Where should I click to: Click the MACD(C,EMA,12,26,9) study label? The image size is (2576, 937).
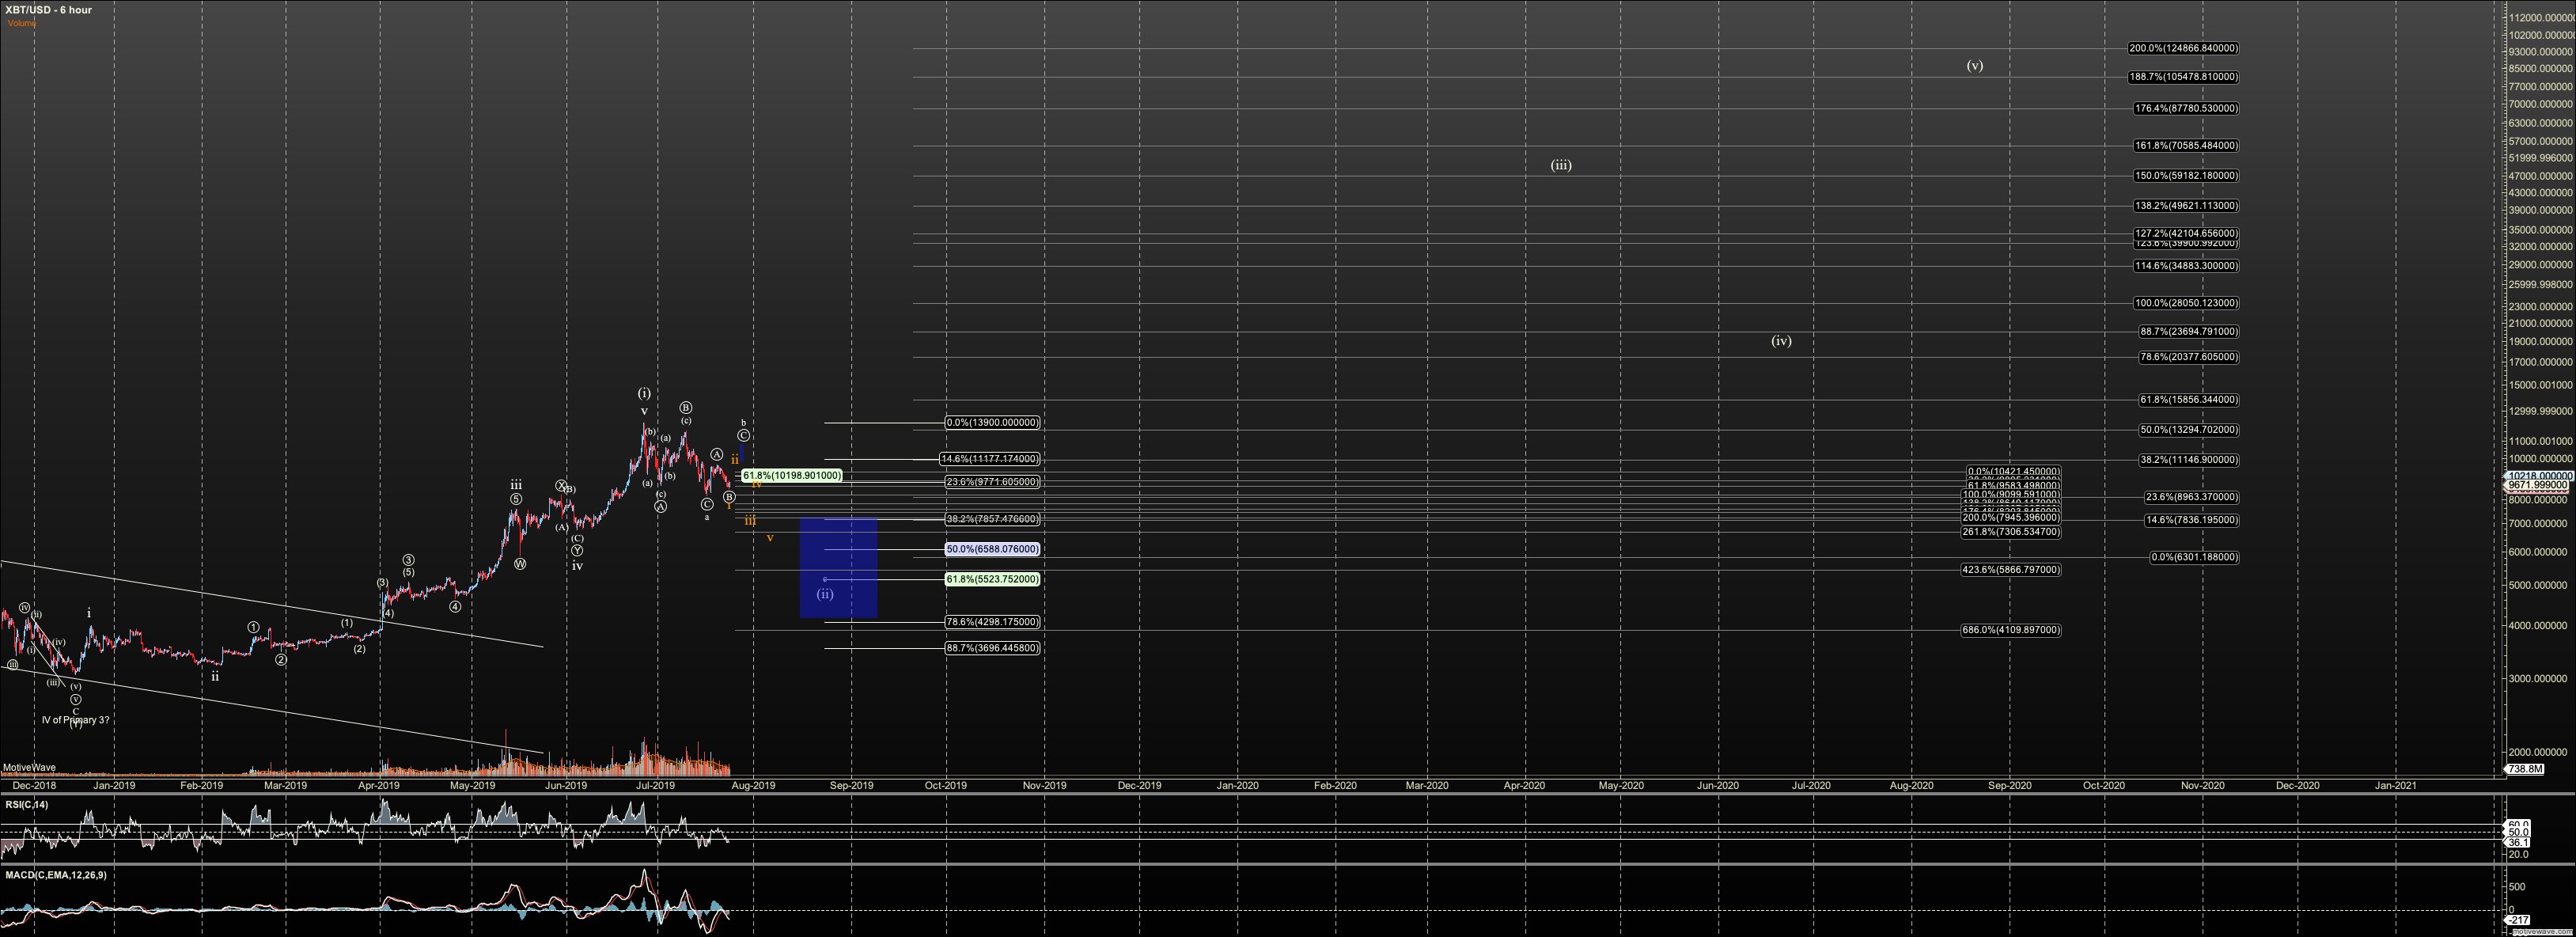pos(56,875)
